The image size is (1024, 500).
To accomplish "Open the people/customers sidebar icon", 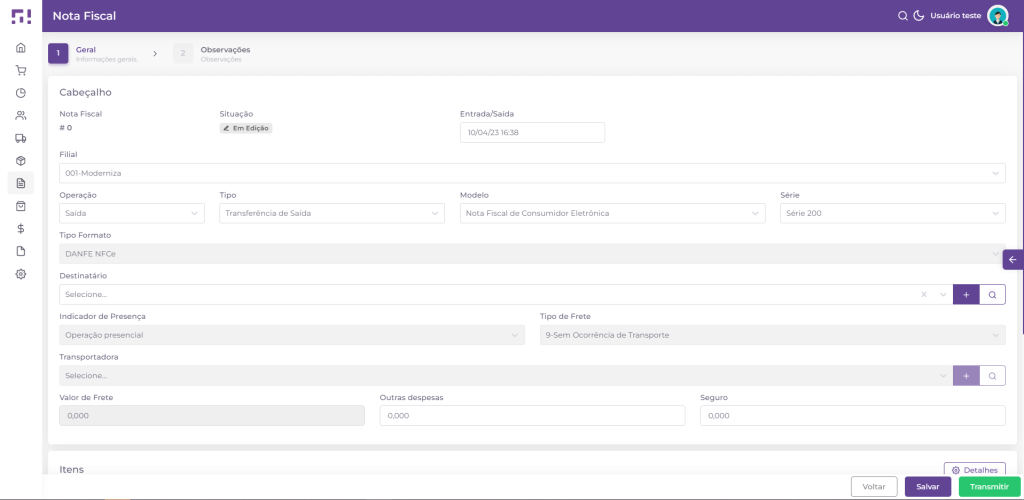I will pos(21,116).
